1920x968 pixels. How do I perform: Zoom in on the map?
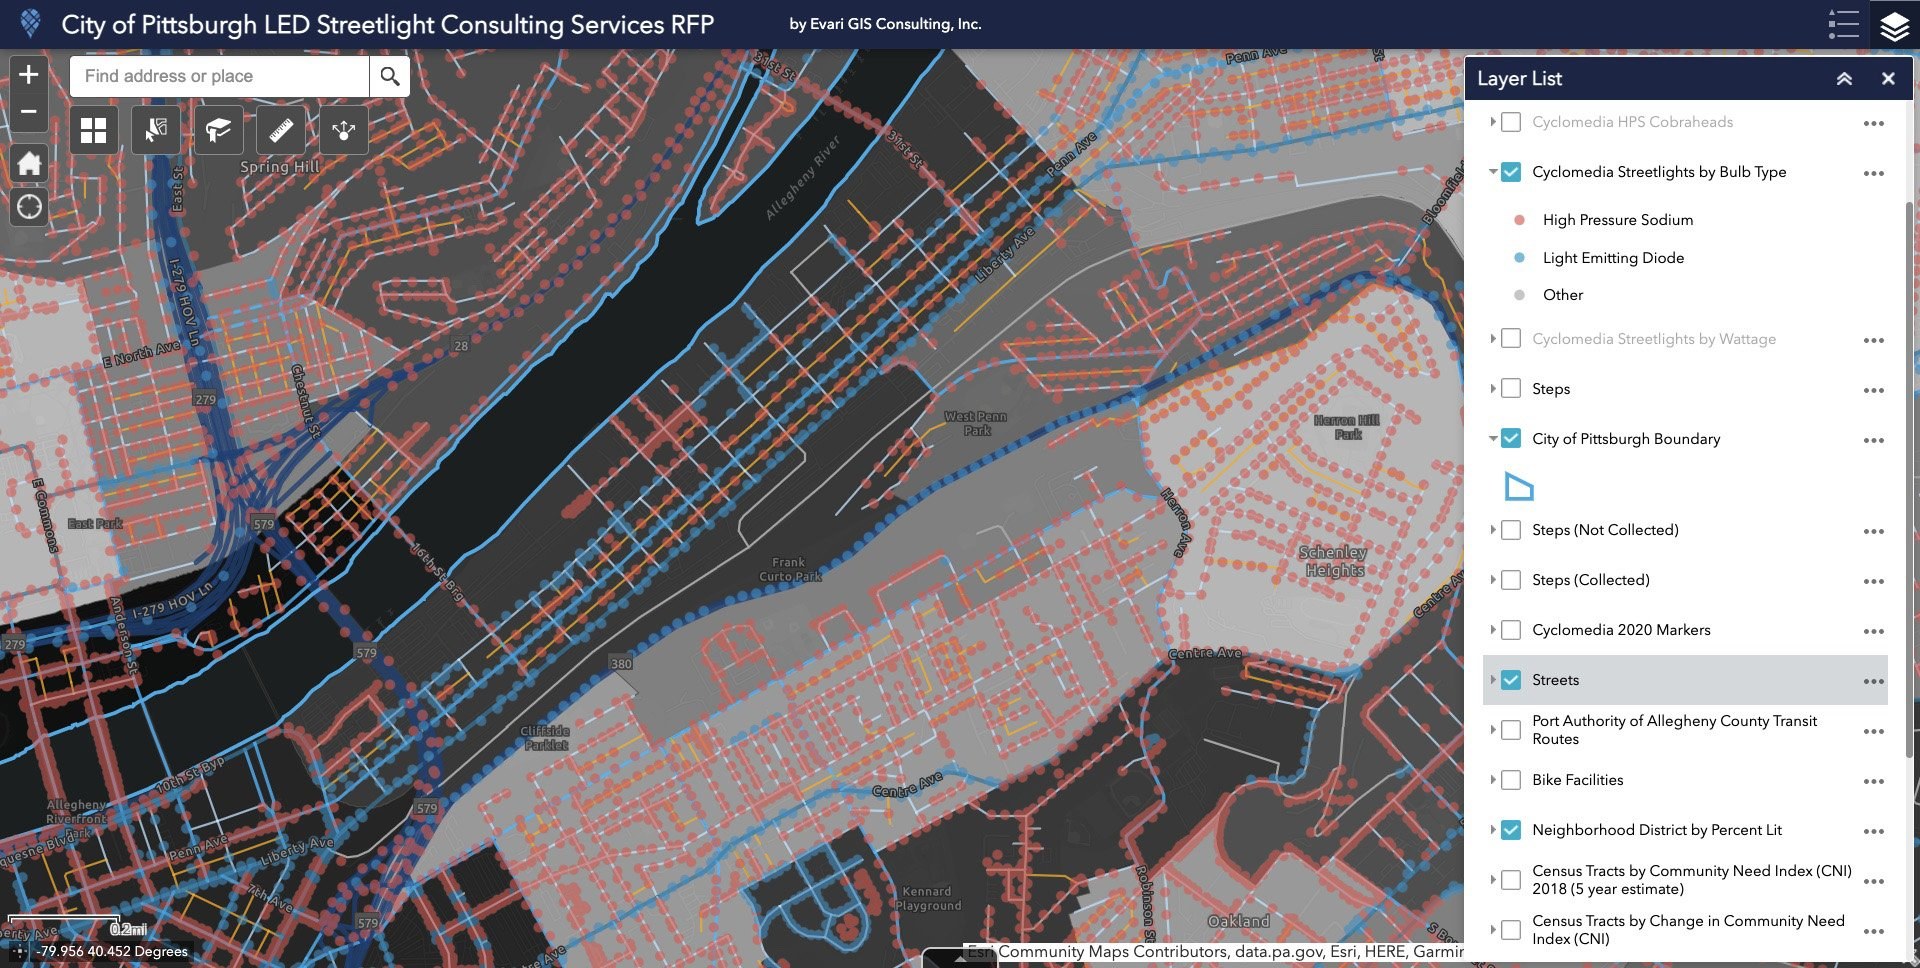pos(29,75)
